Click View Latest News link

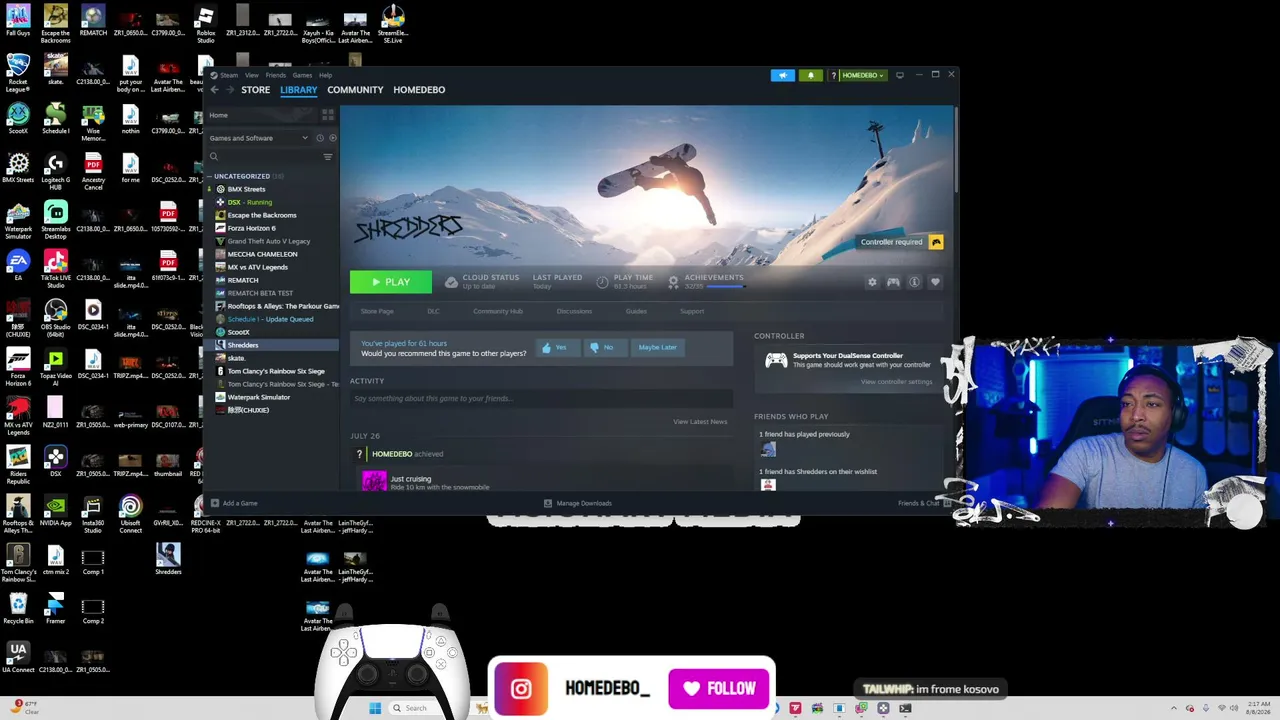coord(700,422)
